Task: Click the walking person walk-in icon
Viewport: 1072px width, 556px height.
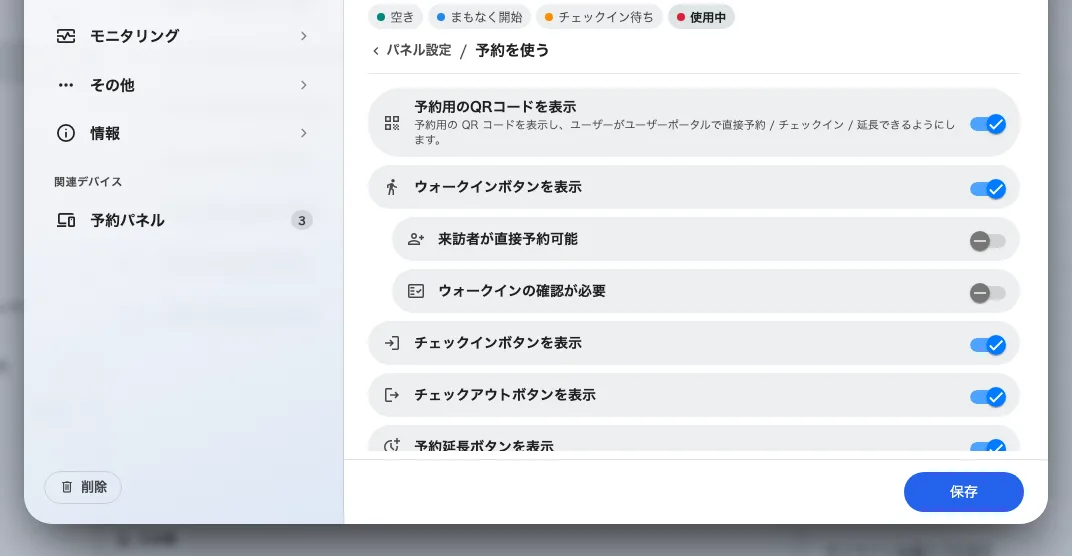Action: coord(392,187)
